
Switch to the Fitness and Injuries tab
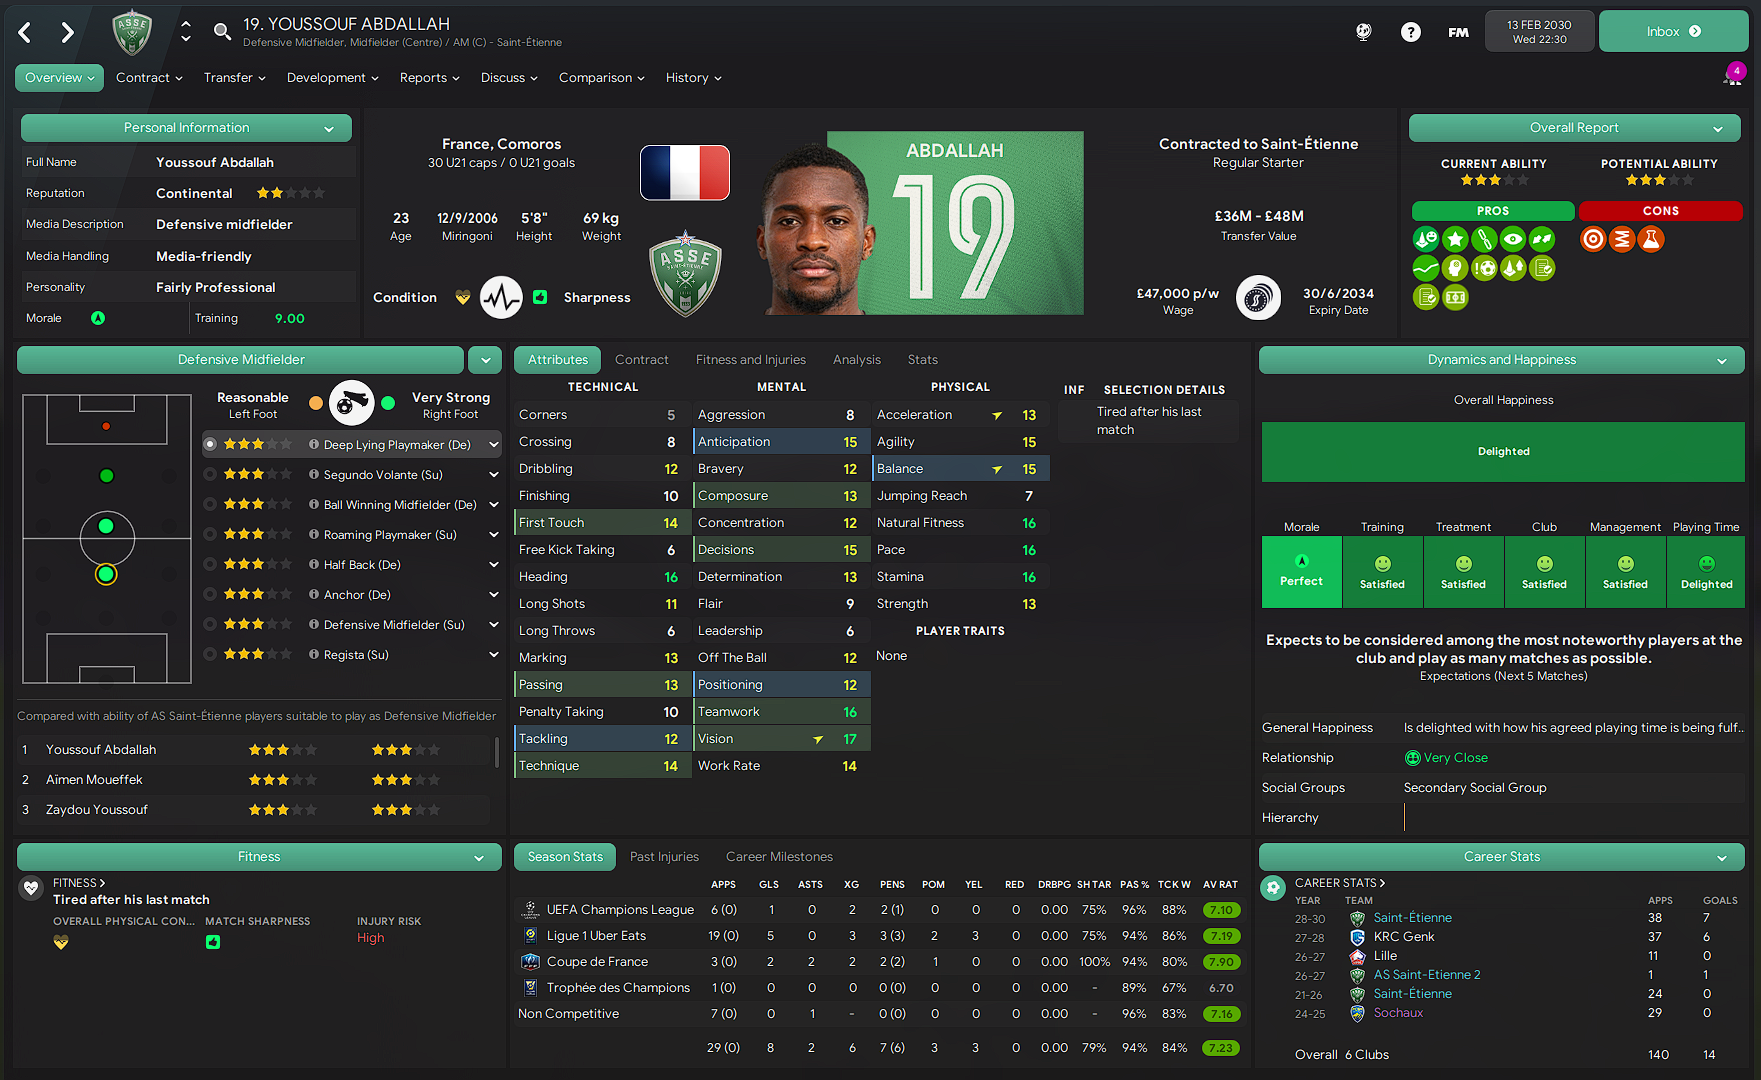click(750, 360)
